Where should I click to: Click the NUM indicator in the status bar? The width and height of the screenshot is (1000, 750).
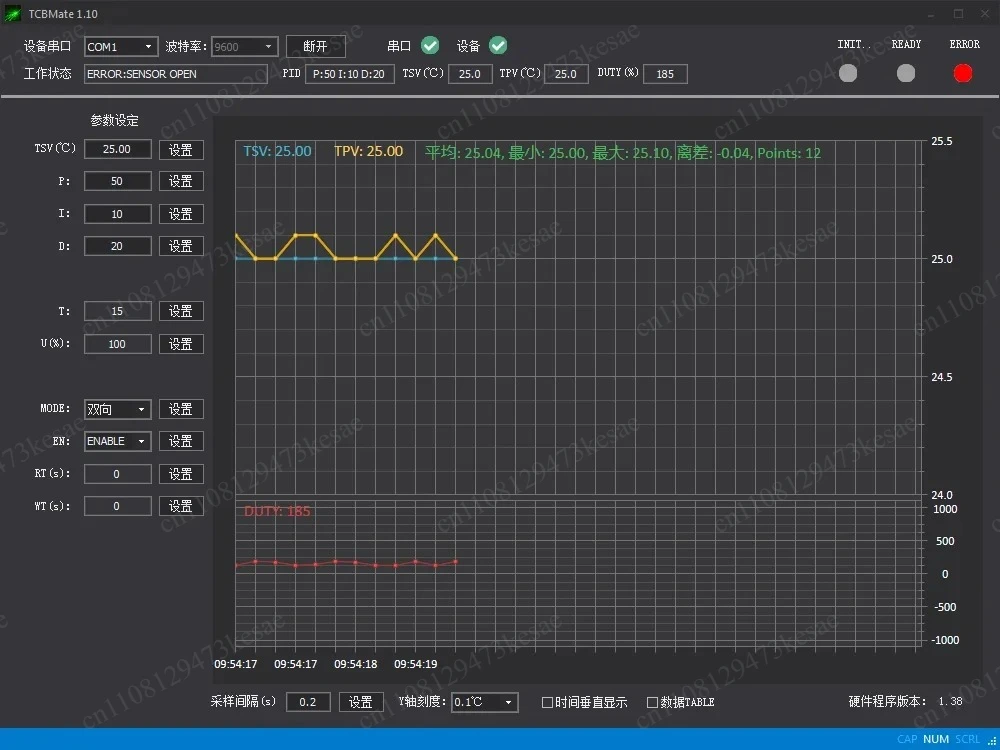click(936, 739)
